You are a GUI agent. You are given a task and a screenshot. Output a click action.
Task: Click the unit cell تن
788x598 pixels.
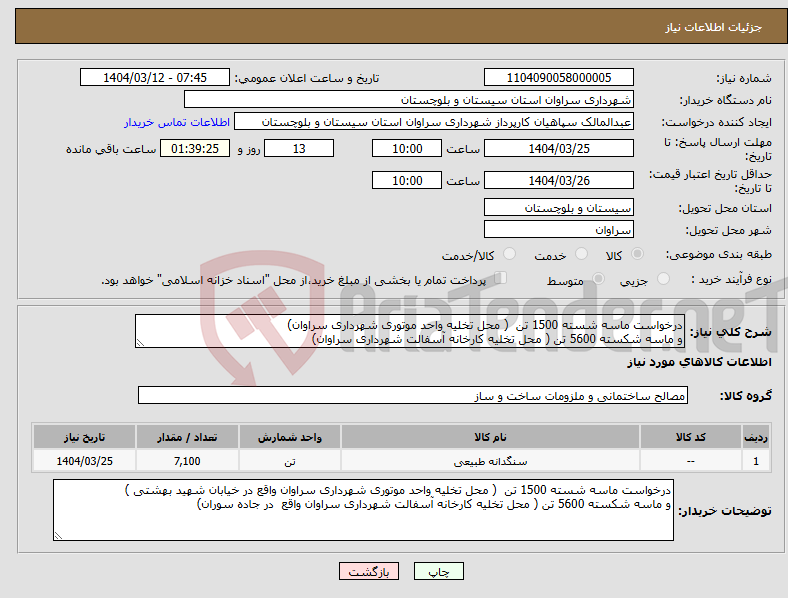pyautogui.click(x=290, y=461)
